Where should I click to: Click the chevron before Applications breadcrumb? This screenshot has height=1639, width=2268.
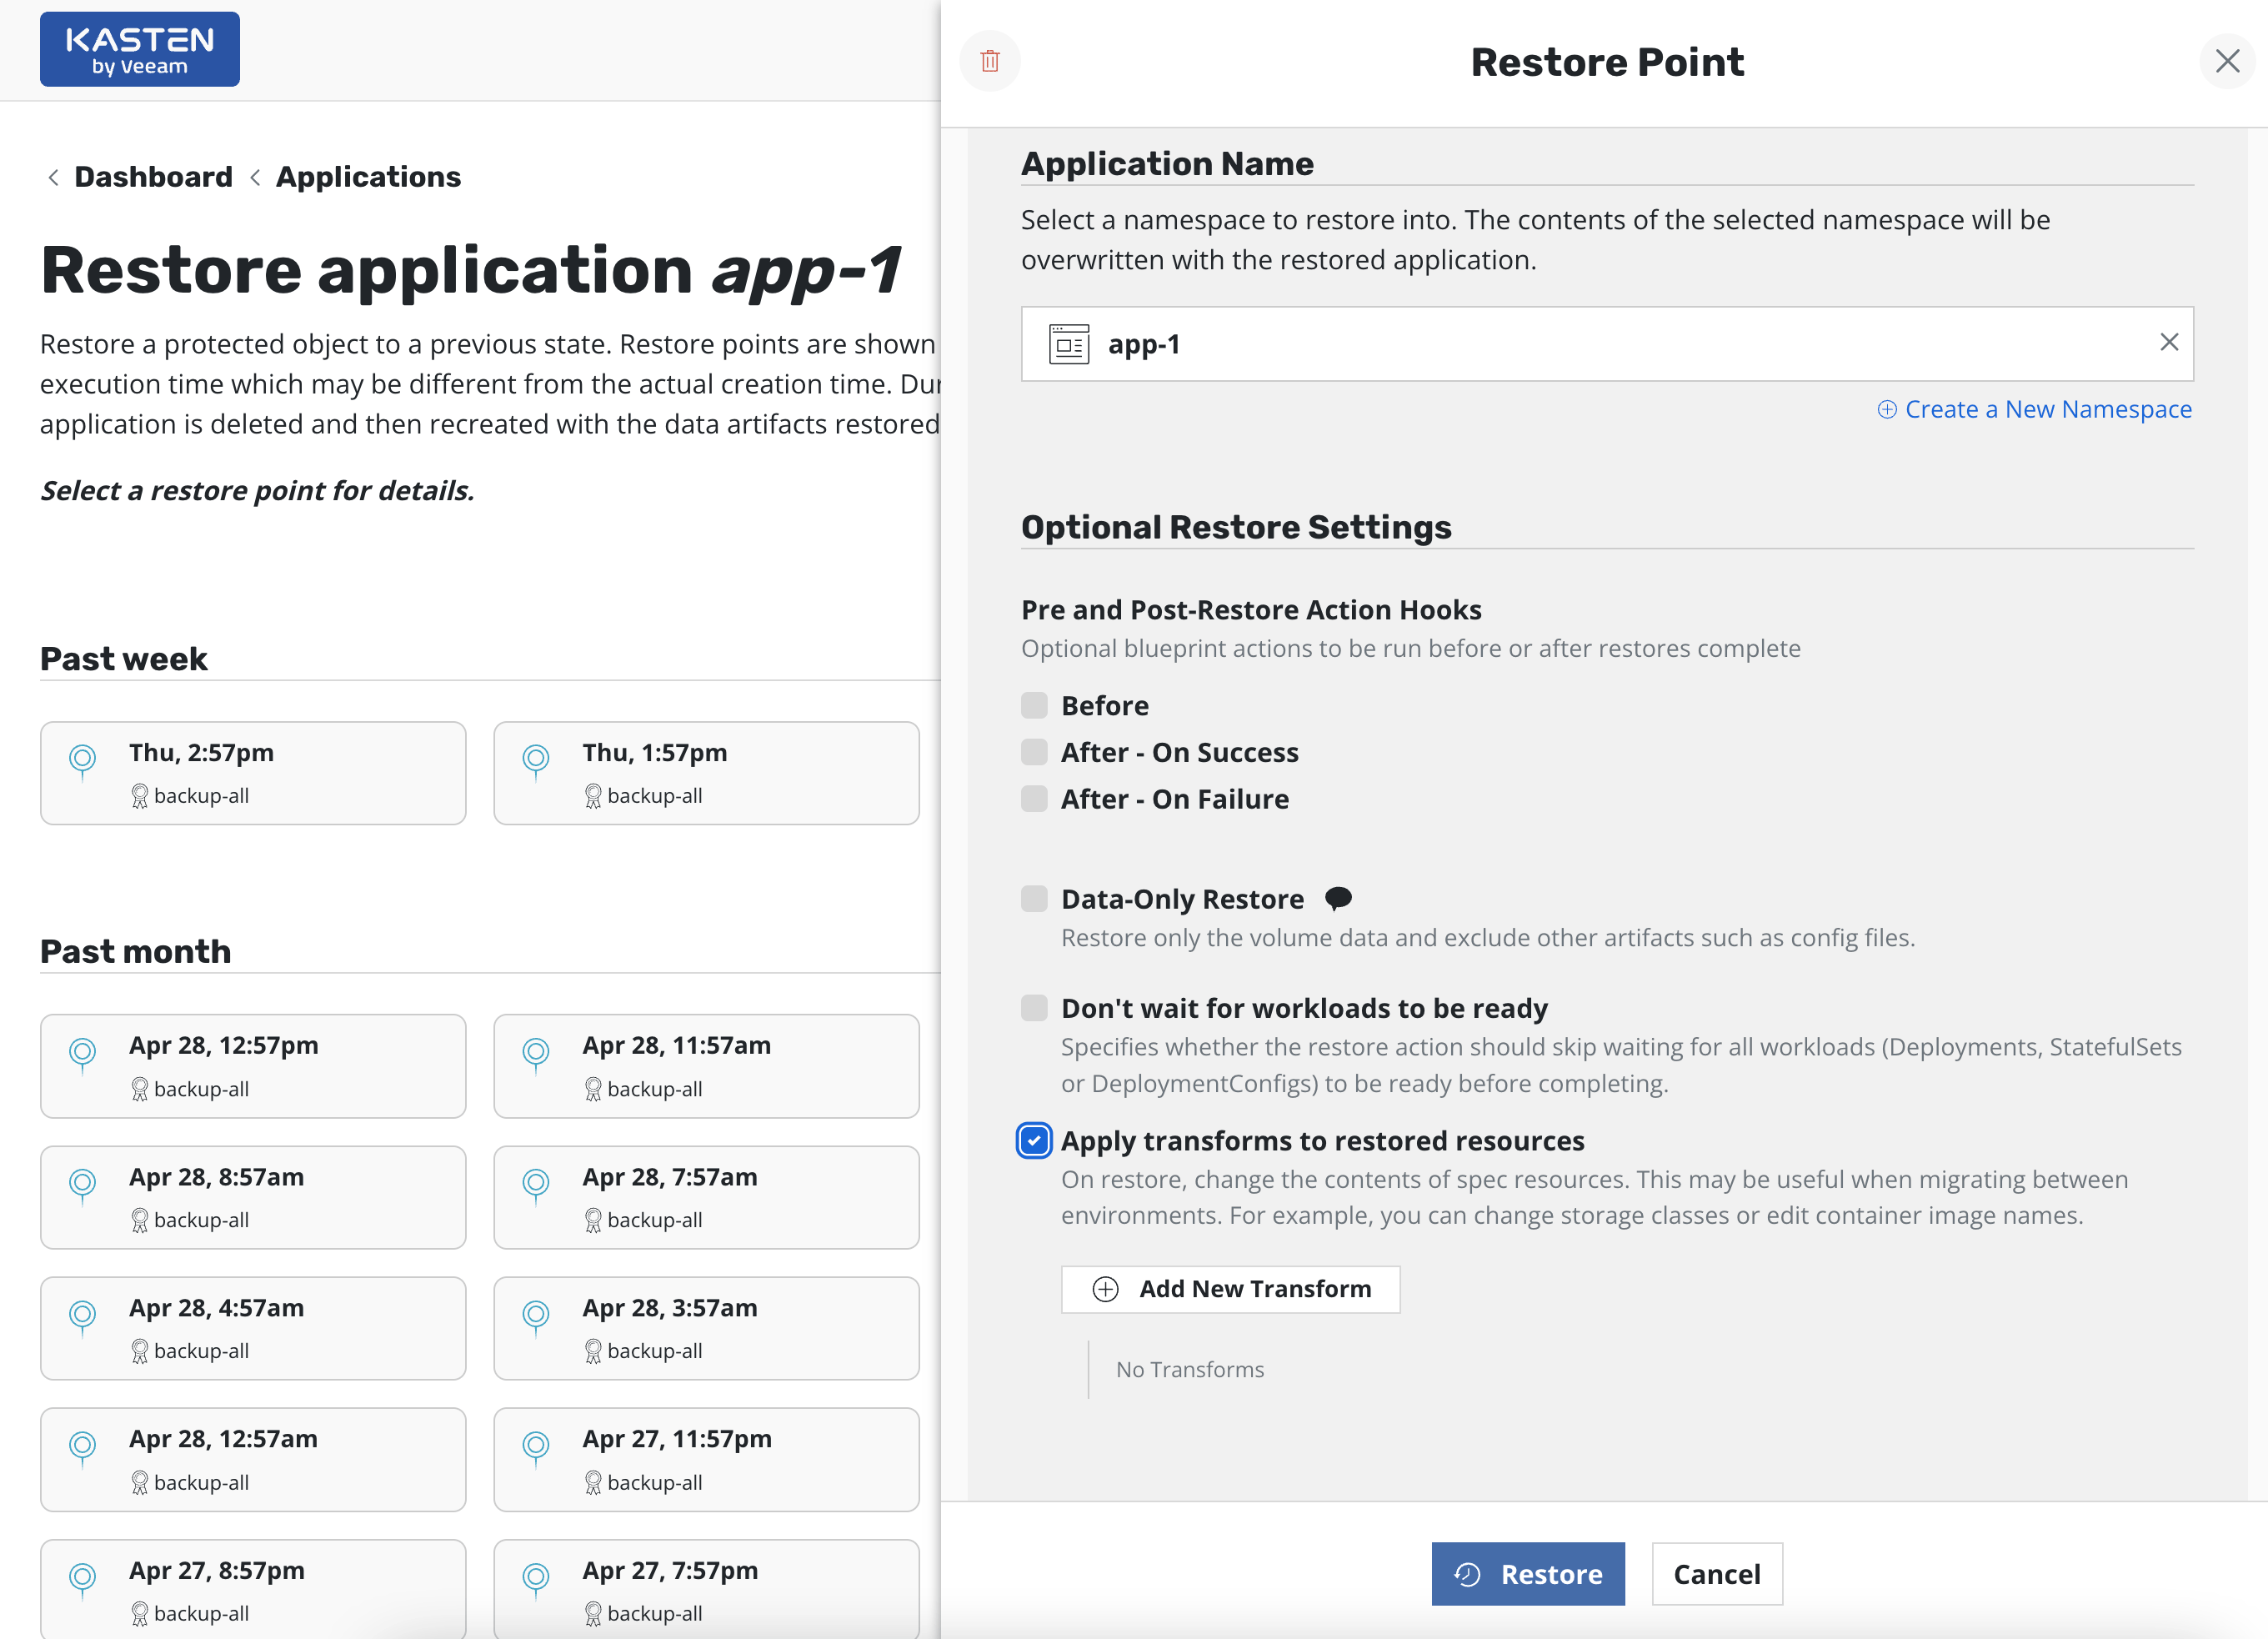[x=255, y=178]
